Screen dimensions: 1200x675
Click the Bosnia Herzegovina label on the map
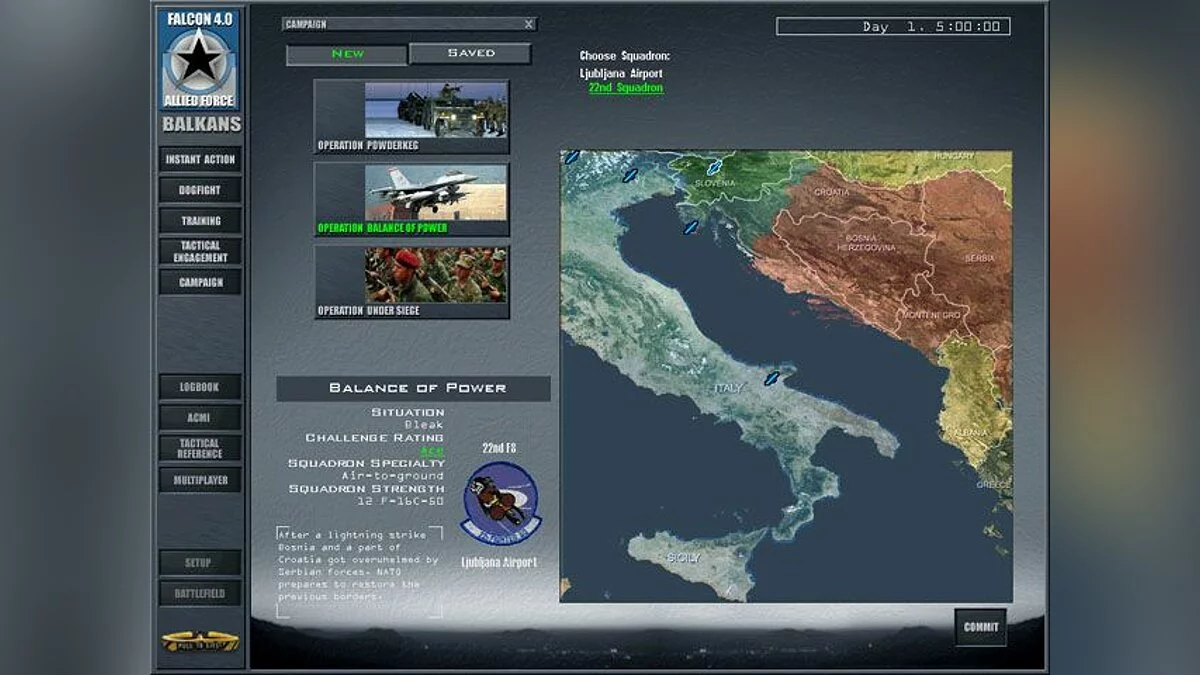(x=867, y=243)
